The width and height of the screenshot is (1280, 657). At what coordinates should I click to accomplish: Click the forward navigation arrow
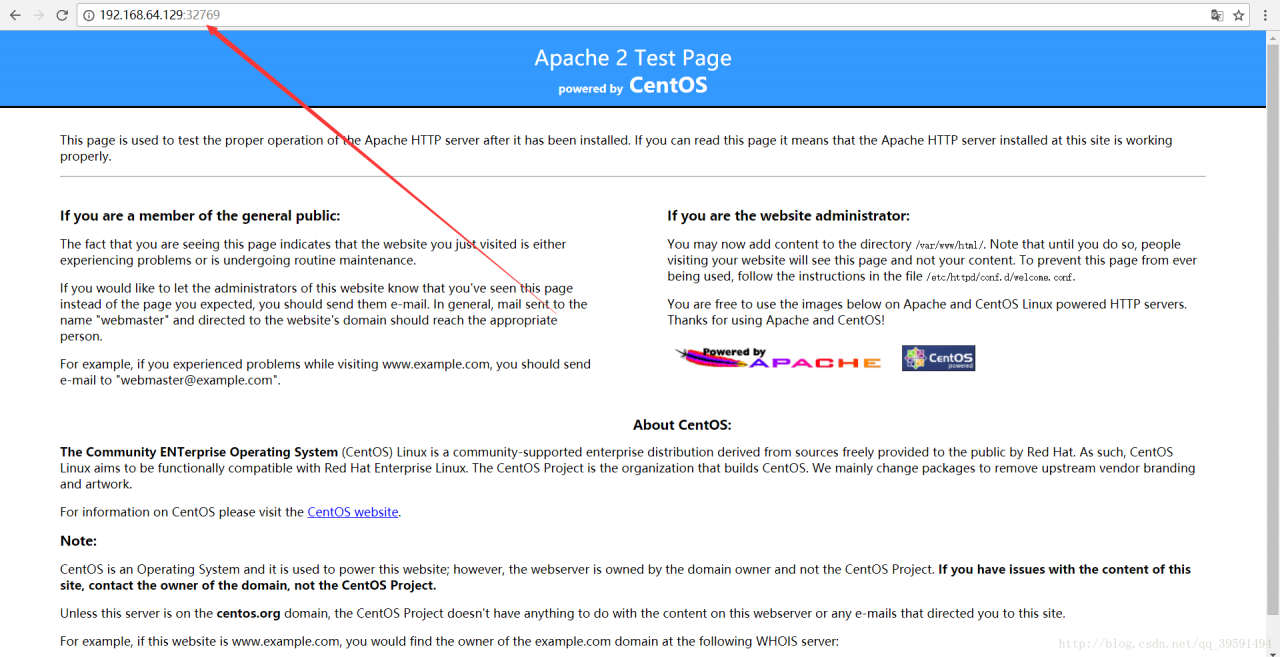click(x=38, y=15)
